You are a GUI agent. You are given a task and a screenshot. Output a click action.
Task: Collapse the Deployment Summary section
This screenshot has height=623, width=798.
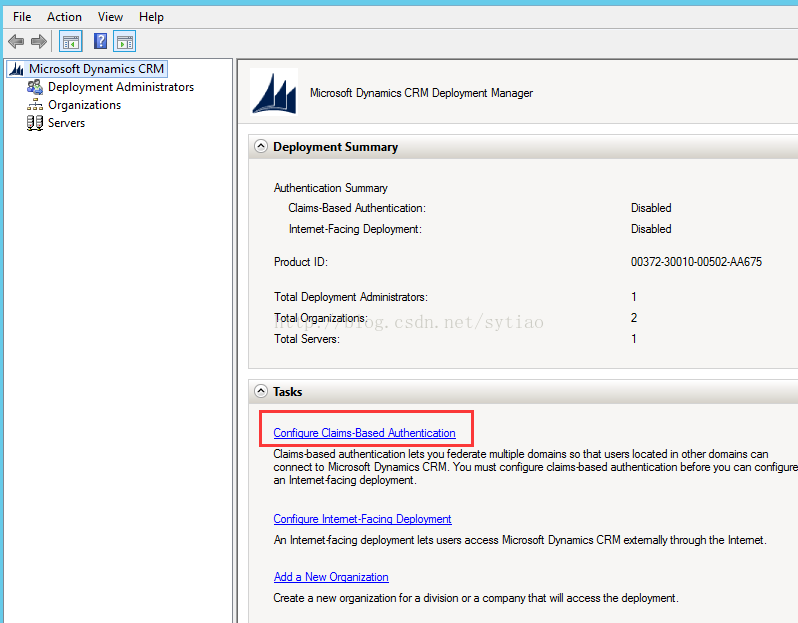[x=261, y=147]
